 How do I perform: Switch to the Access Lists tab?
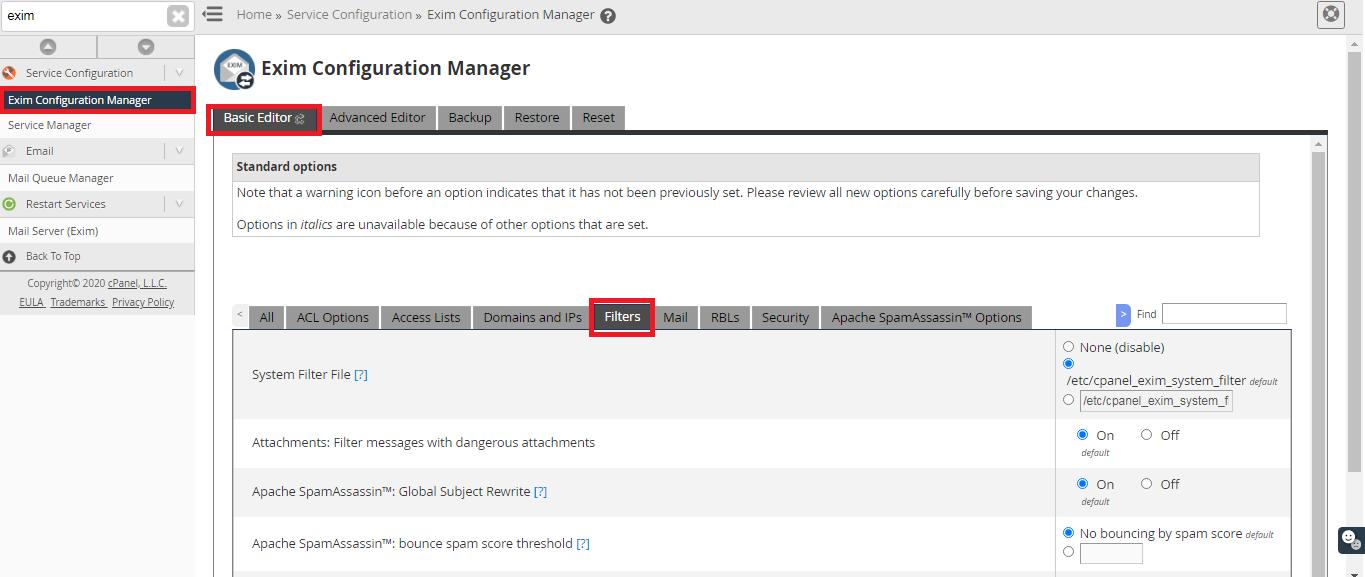tap(426, 317)
